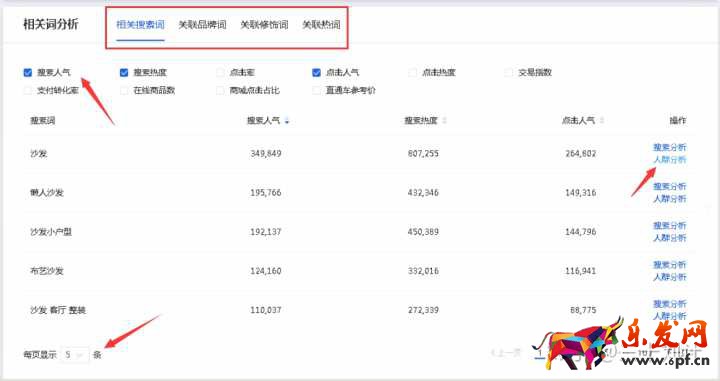Sort by 点击人气 column arrow icon
Image resolution: width=720 pixels, height=381 pixels.
point(602,121)
